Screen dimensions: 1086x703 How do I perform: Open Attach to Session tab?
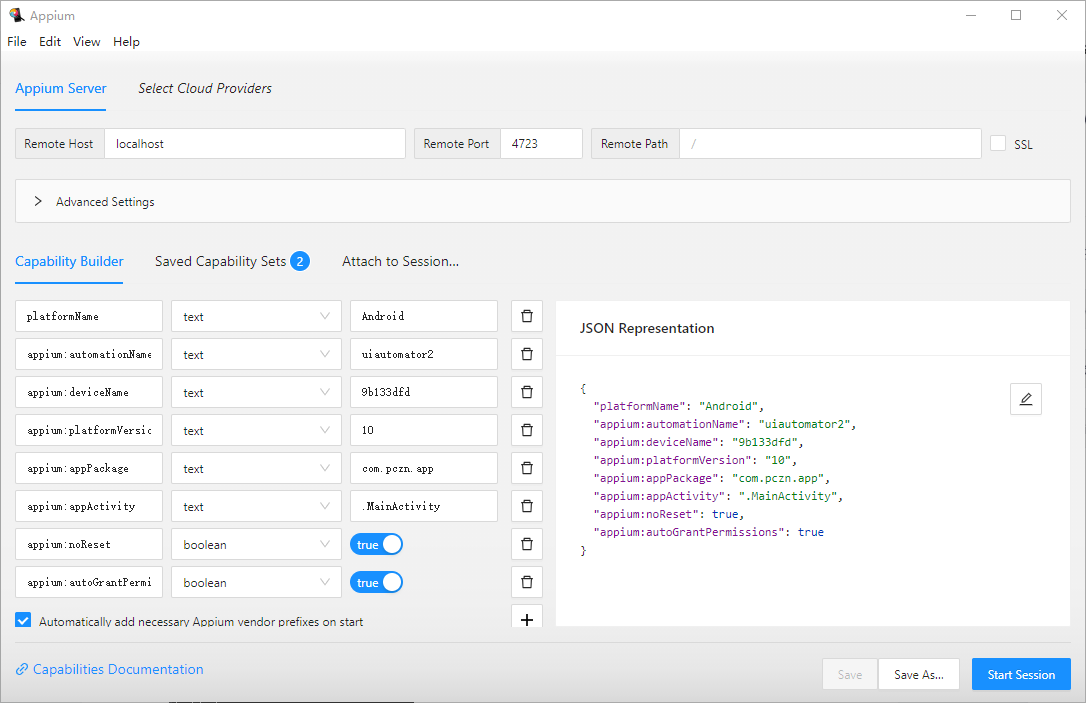pos(400,261)
